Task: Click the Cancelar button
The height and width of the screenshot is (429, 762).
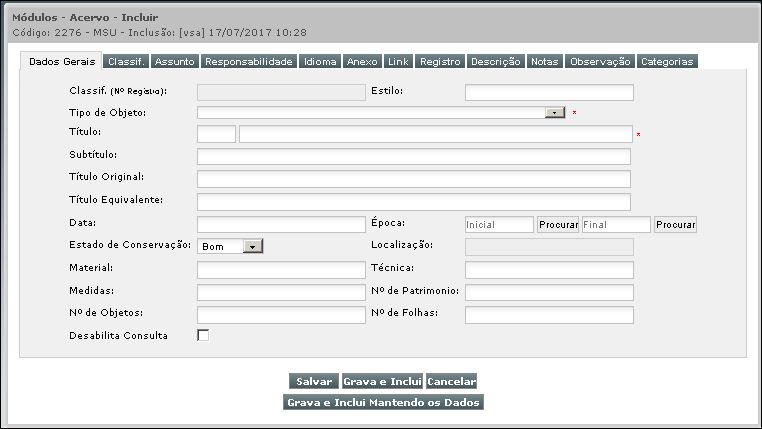Action: (451, 381)
